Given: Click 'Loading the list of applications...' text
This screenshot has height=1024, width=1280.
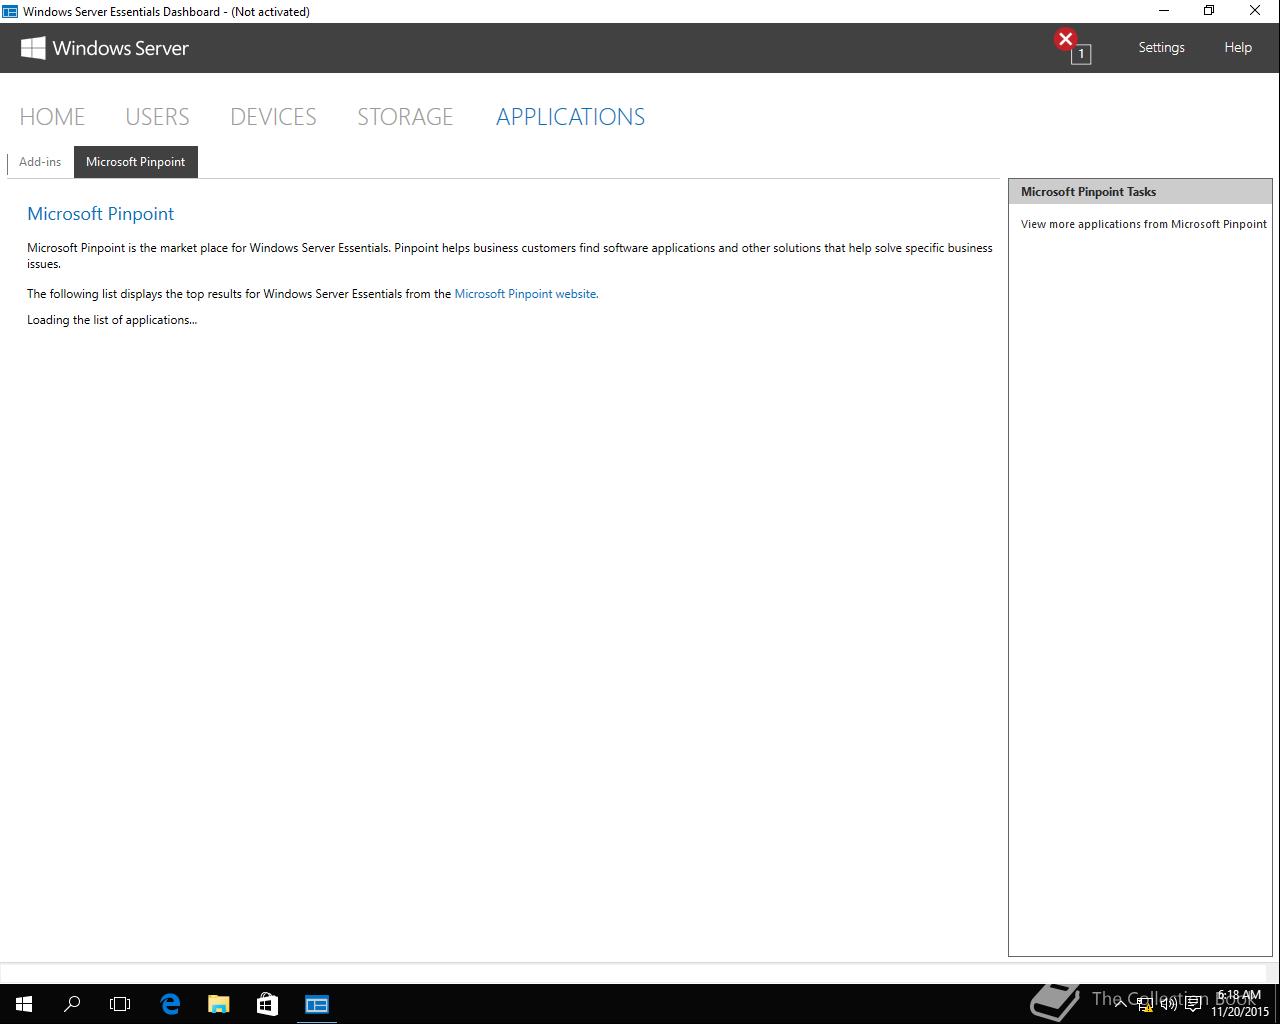Looking at the screenshot, I should pos(112,320).
